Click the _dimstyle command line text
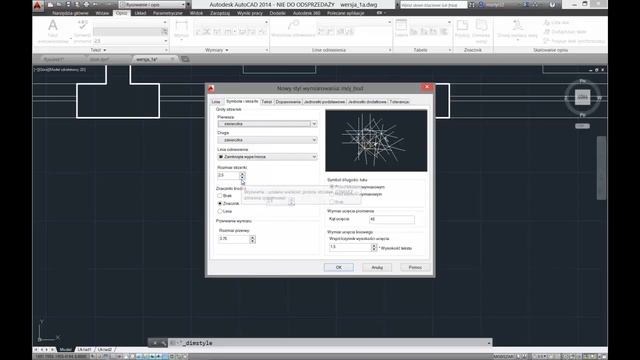 199,343
